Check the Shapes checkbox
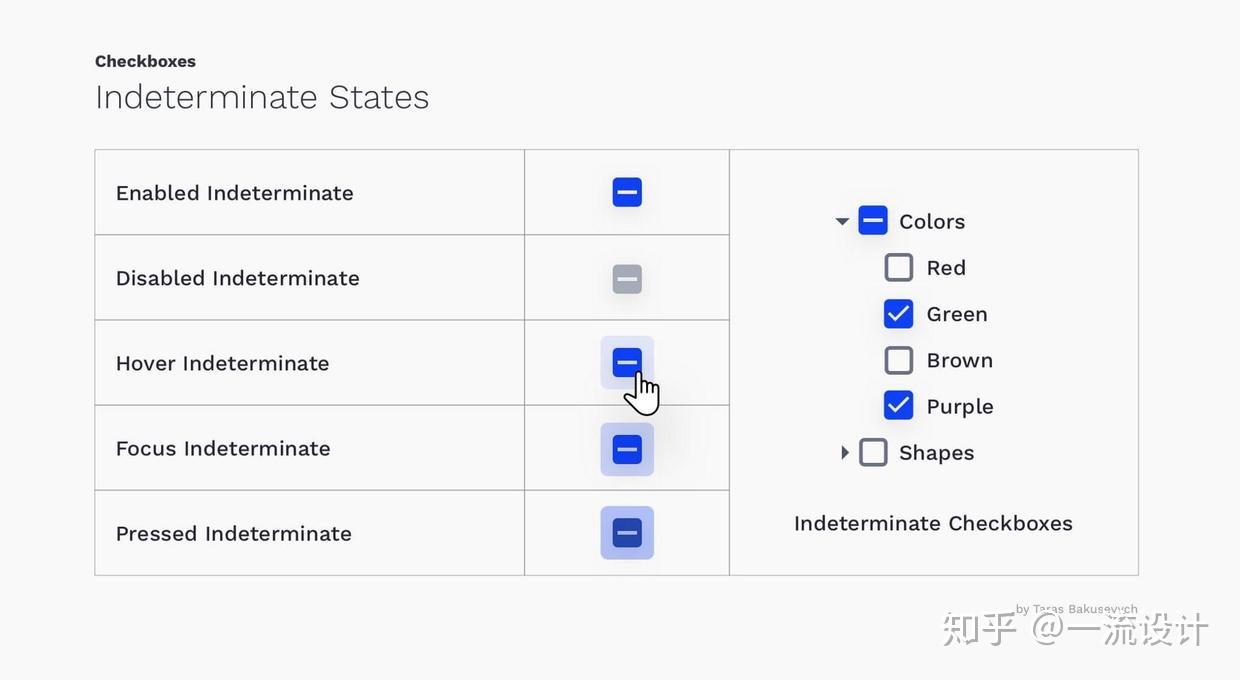 (x=873, y=452)
